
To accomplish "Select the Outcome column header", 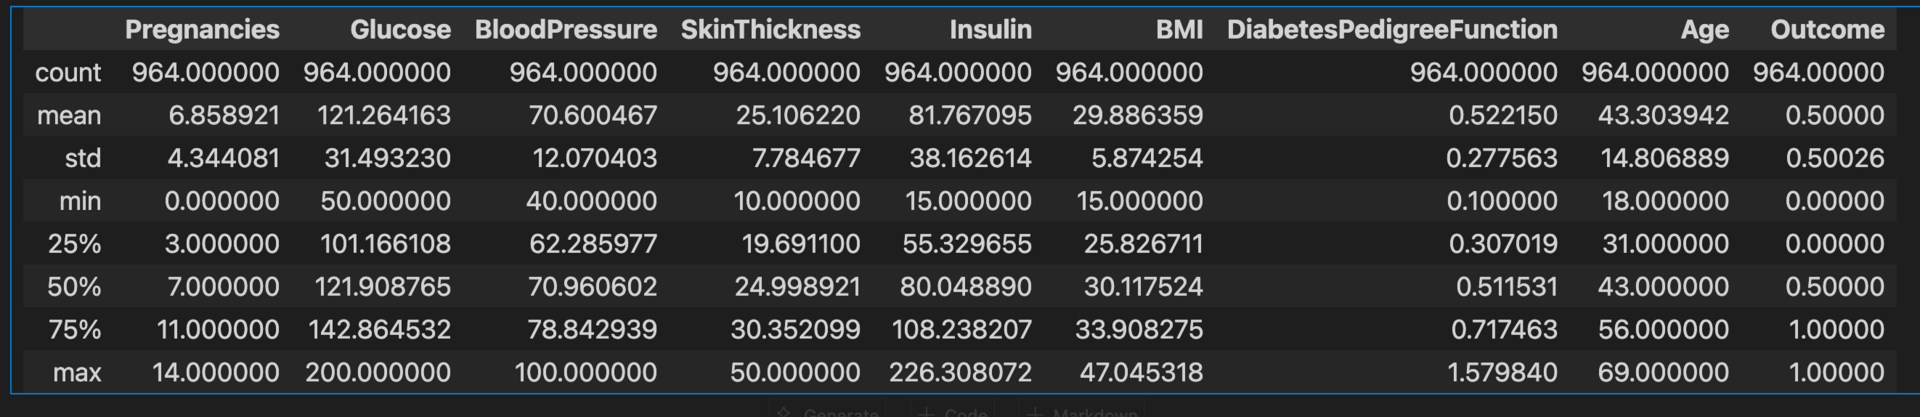I will coord(1827,30).
